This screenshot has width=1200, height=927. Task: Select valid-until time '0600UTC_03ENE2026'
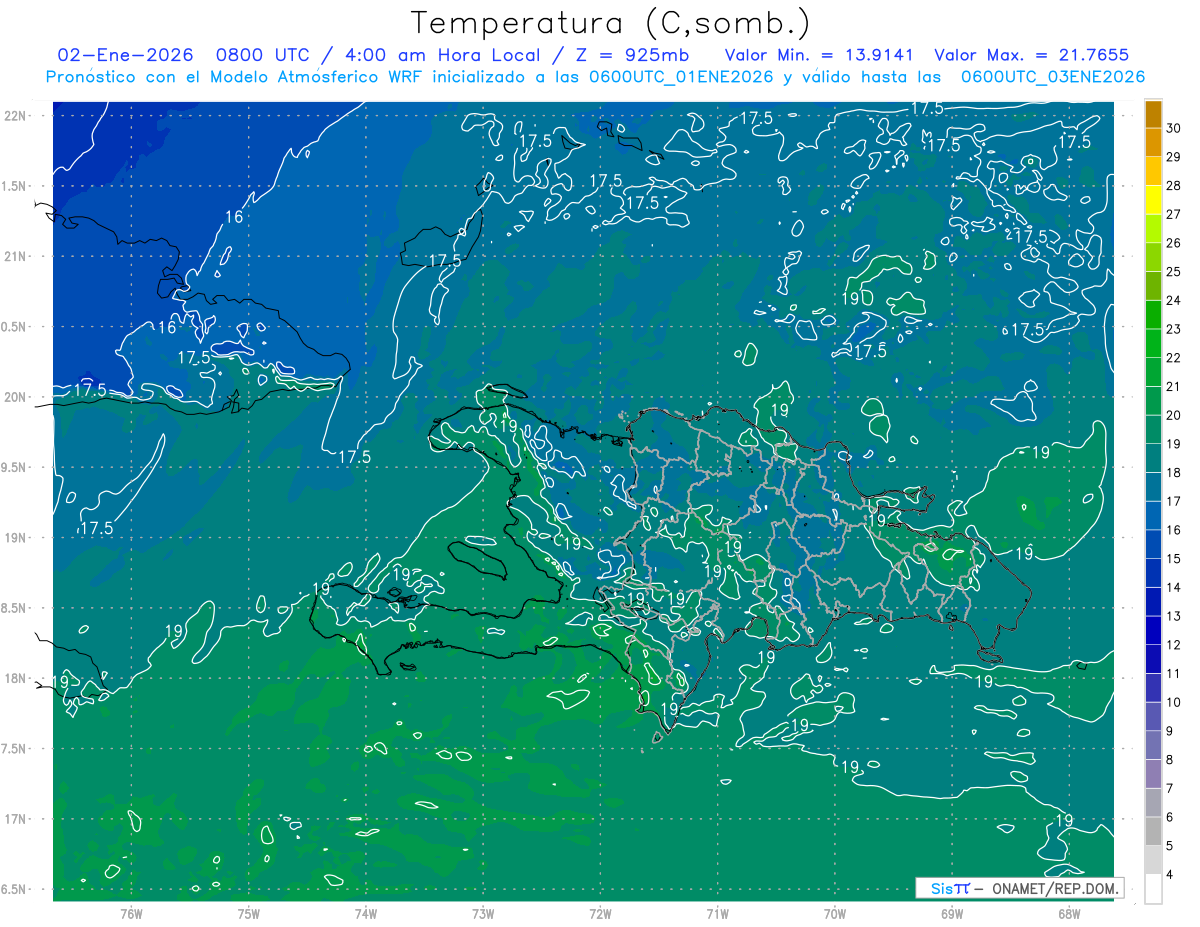pyautogui.click(x=1052, y=77)
